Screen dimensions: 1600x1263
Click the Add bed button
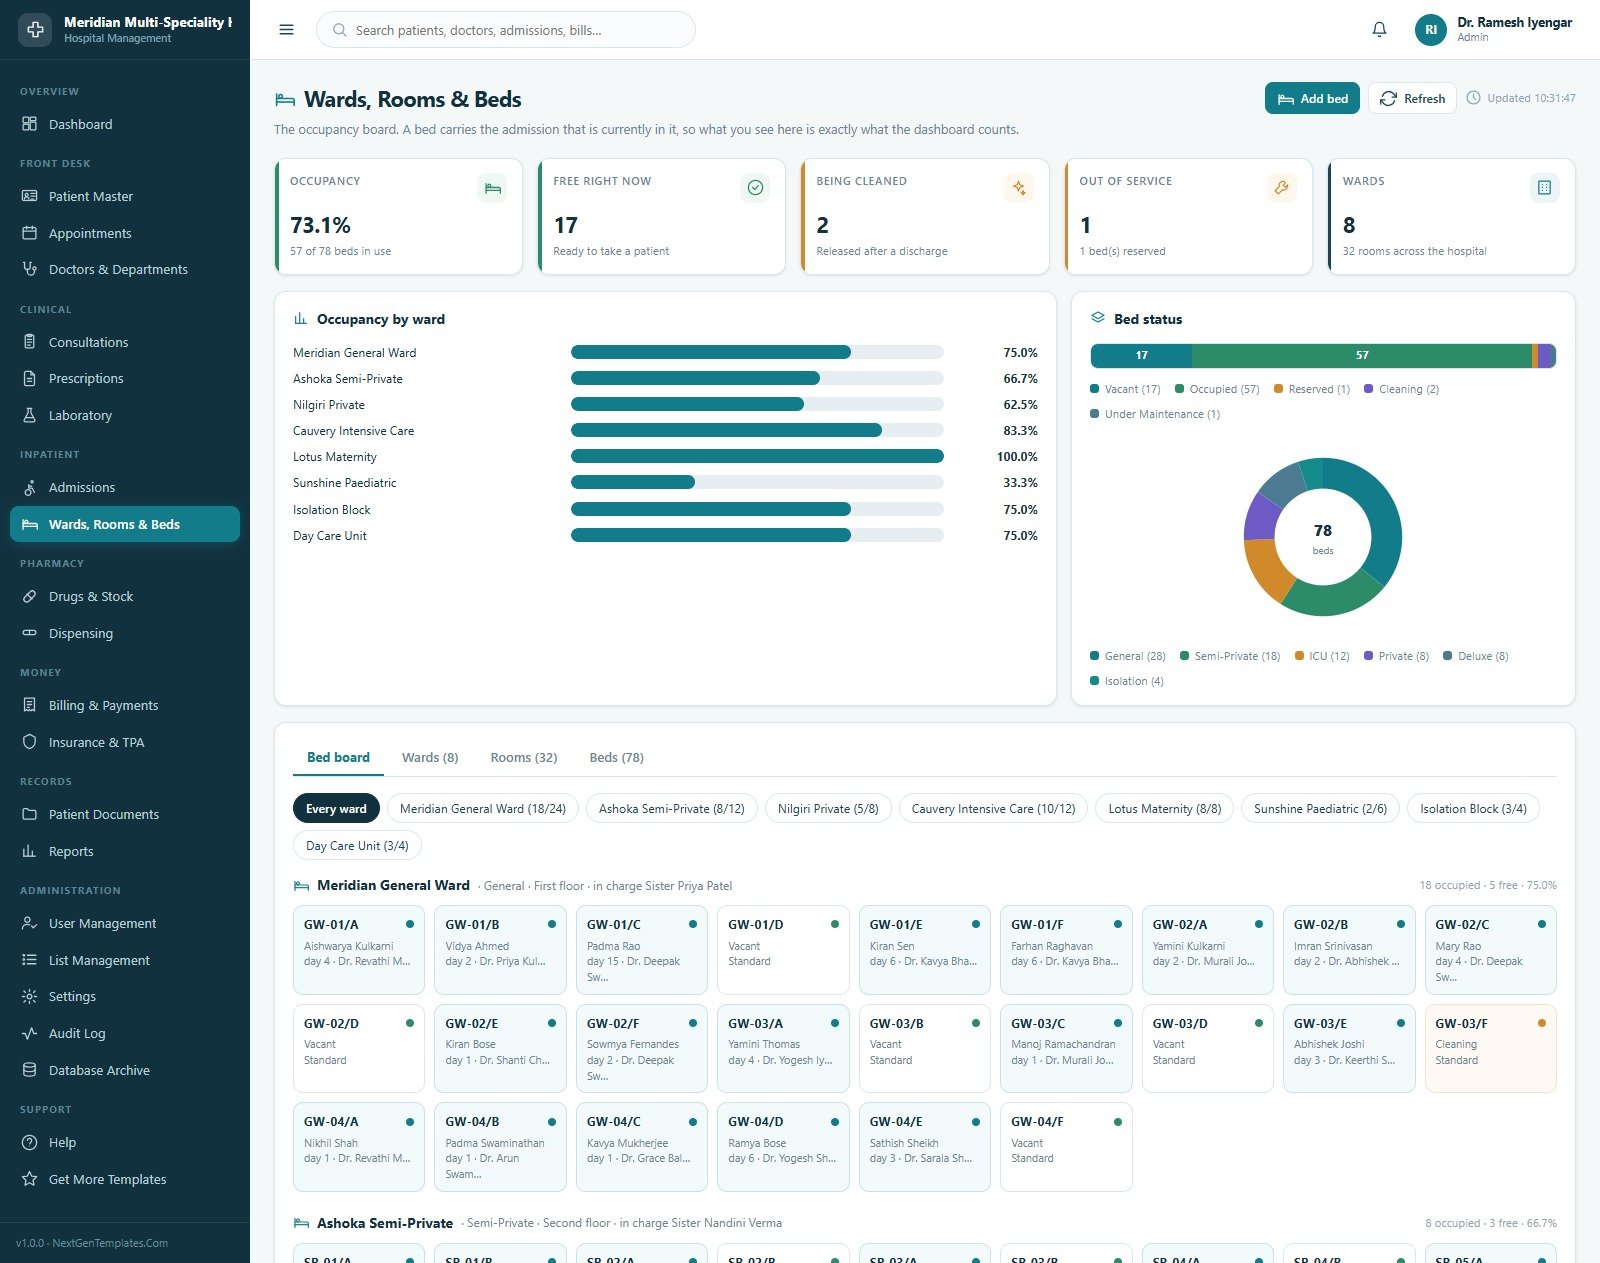(x=1312, y=98)
